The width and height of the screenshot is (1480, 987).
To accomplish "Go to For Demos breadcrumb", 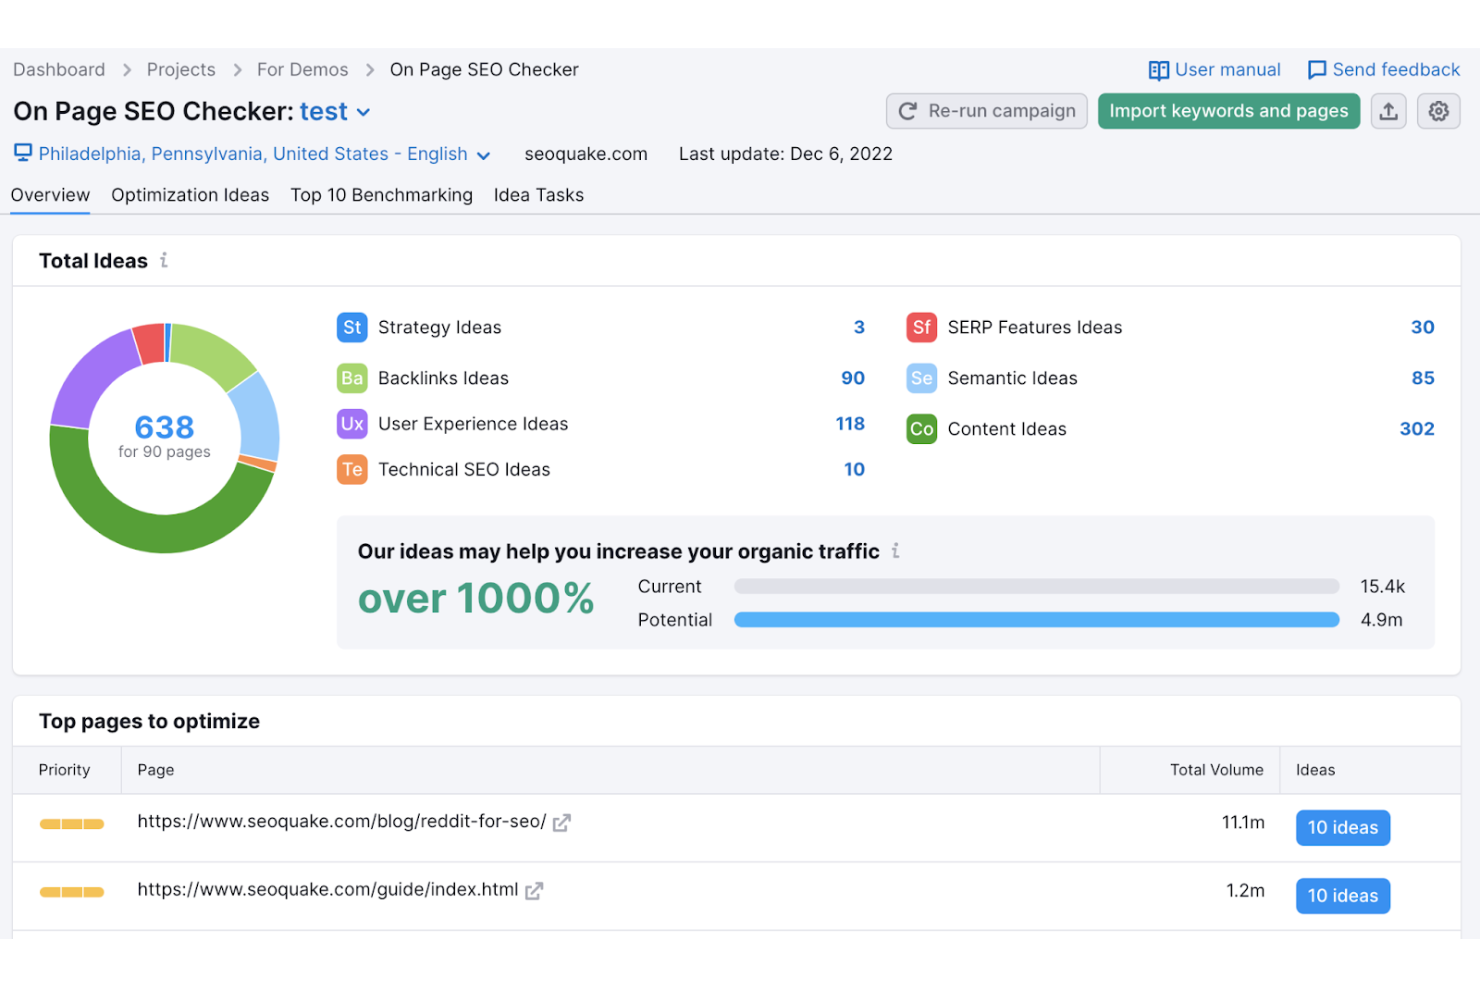I will (303, 70).
